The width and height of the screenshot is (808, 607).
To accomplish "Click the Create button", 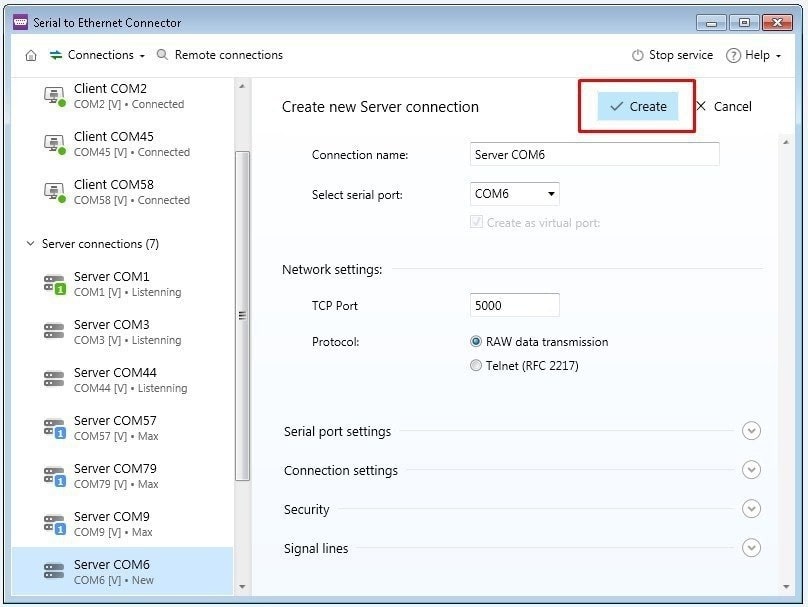I will point(637,107).
